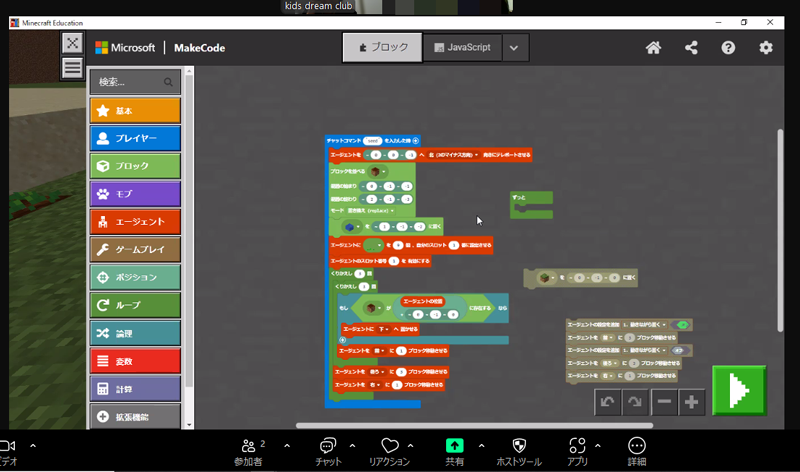Edit the seed chat command text field
Viewport: 800px width, 472px height.
(372, 141)
